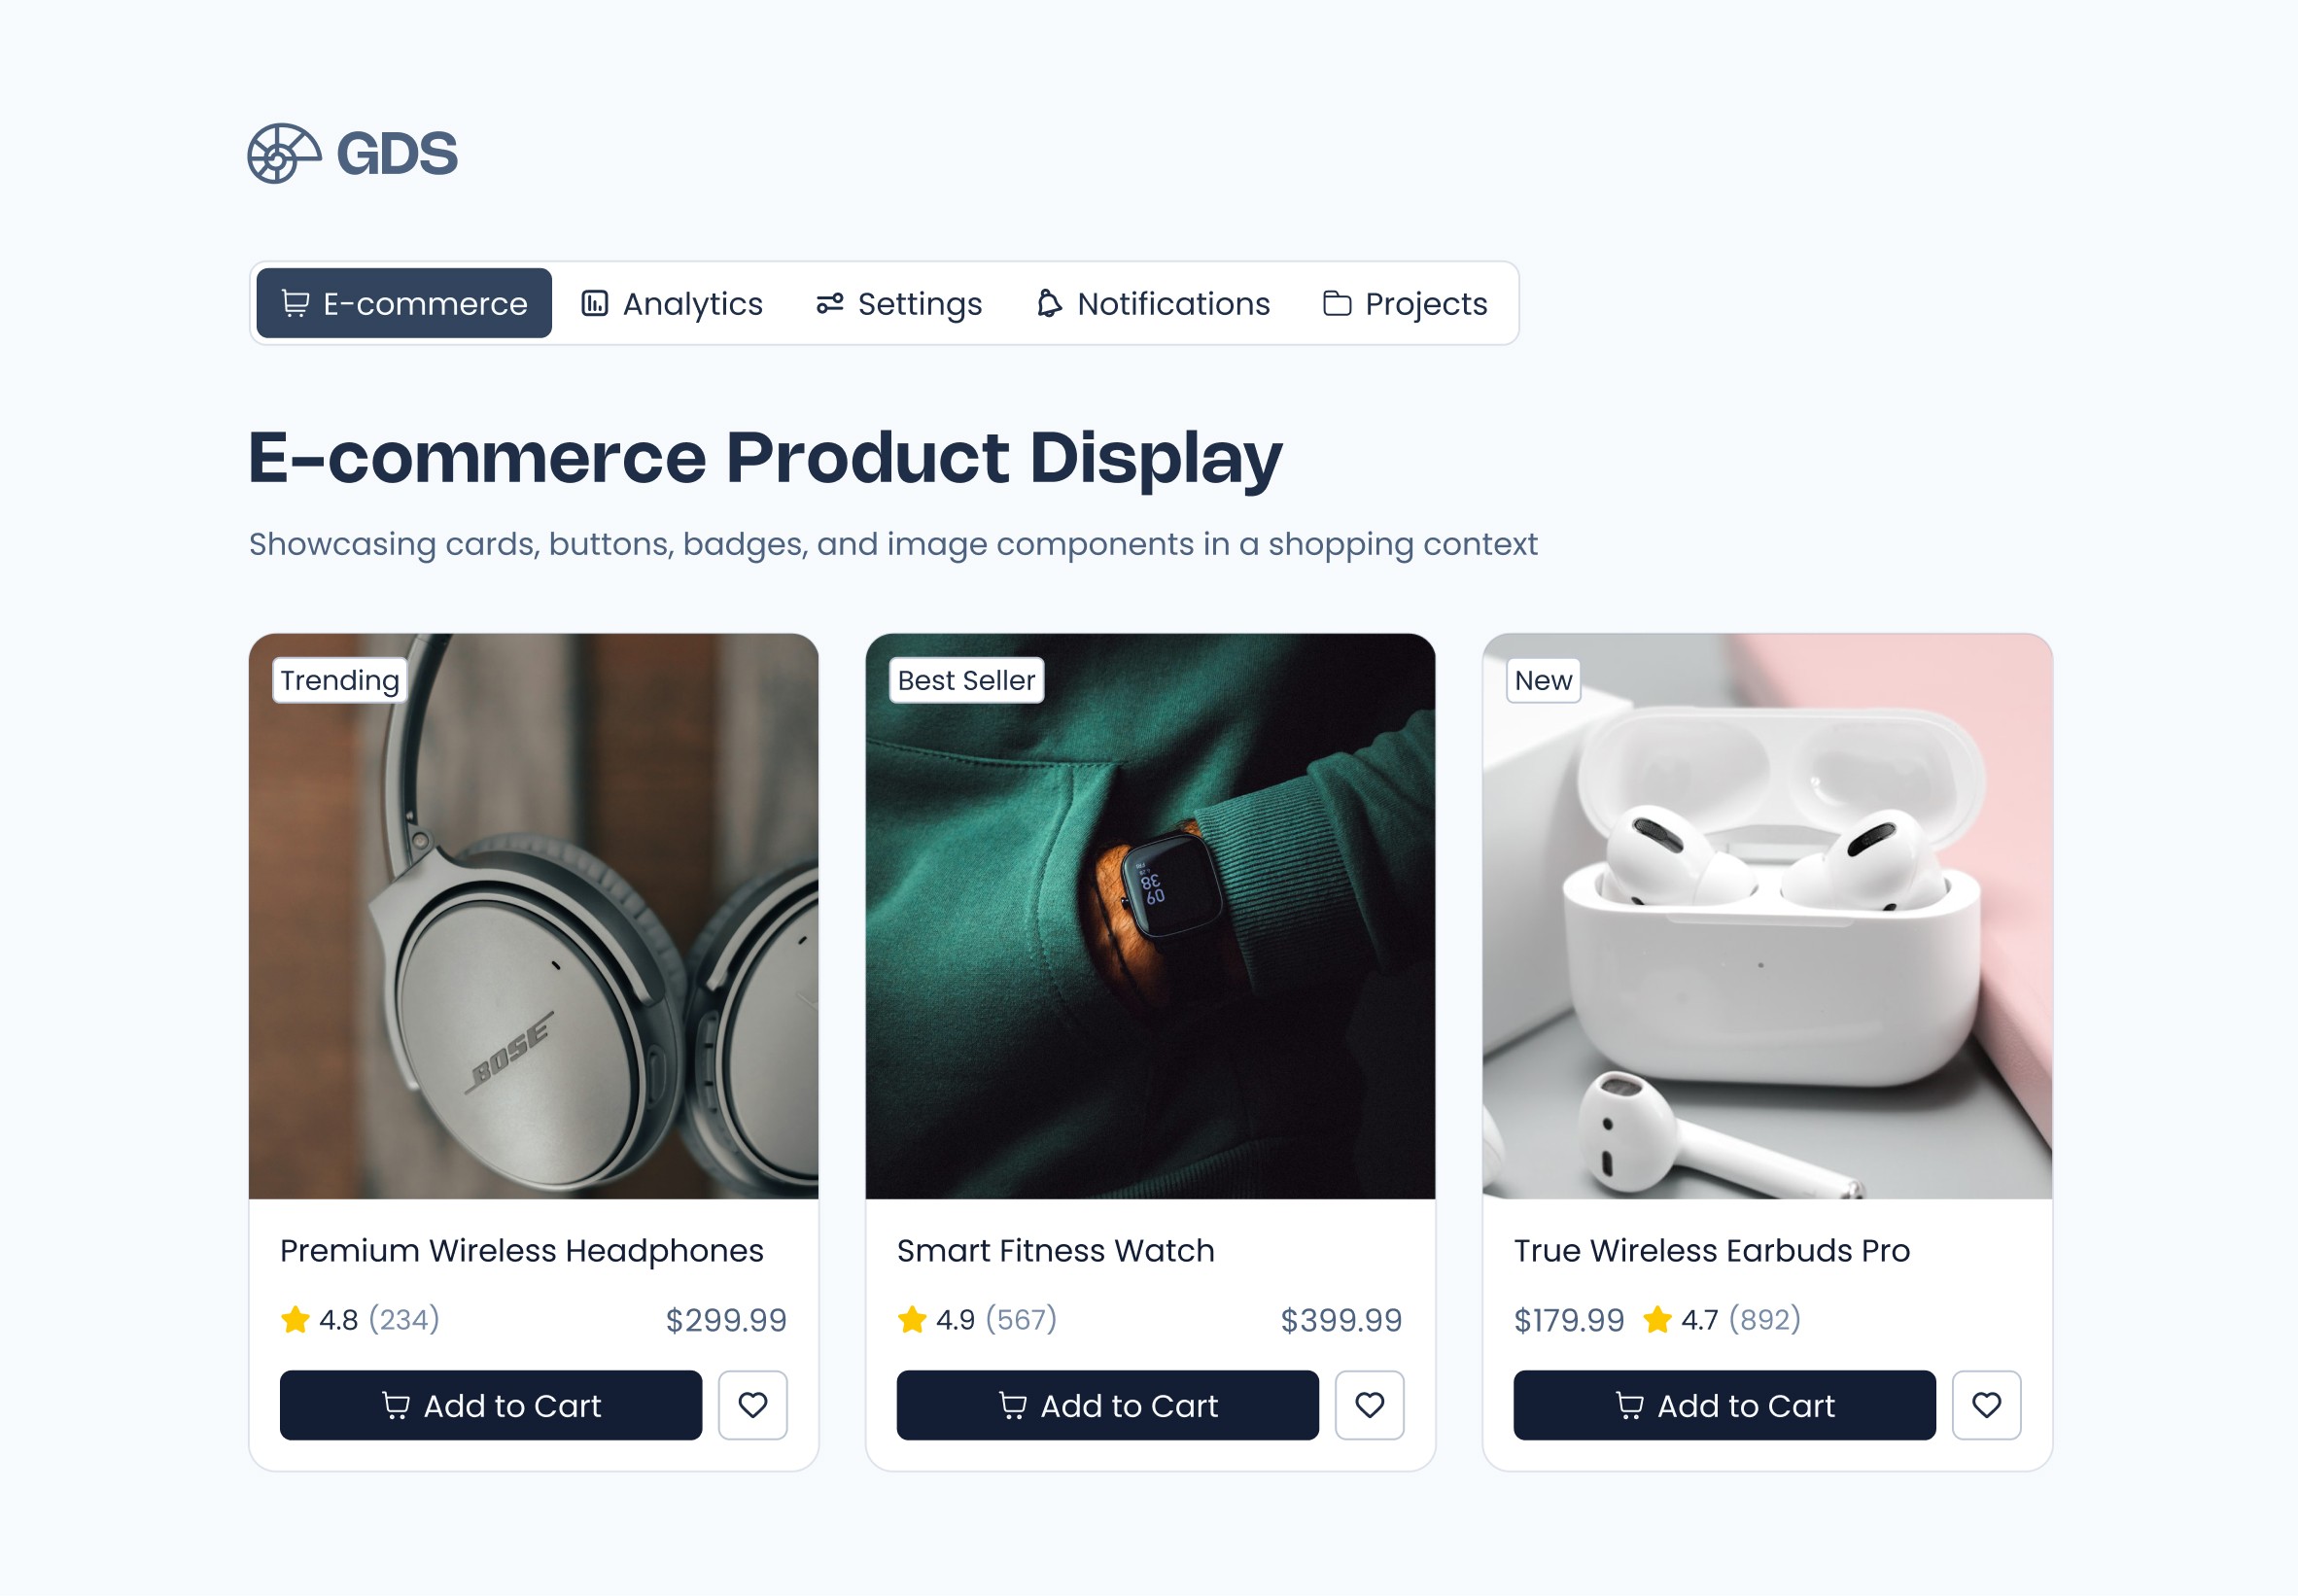
Task: Click the star rating icon for headphones
Action: [295, 1320]
